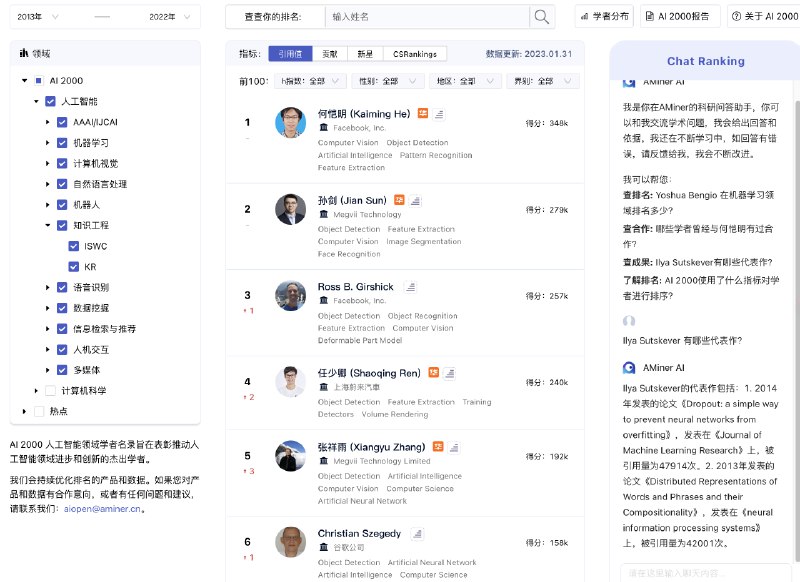Open Shaoqing Ren's profile photo
The image size is (800, 582).
click(290, 382)
